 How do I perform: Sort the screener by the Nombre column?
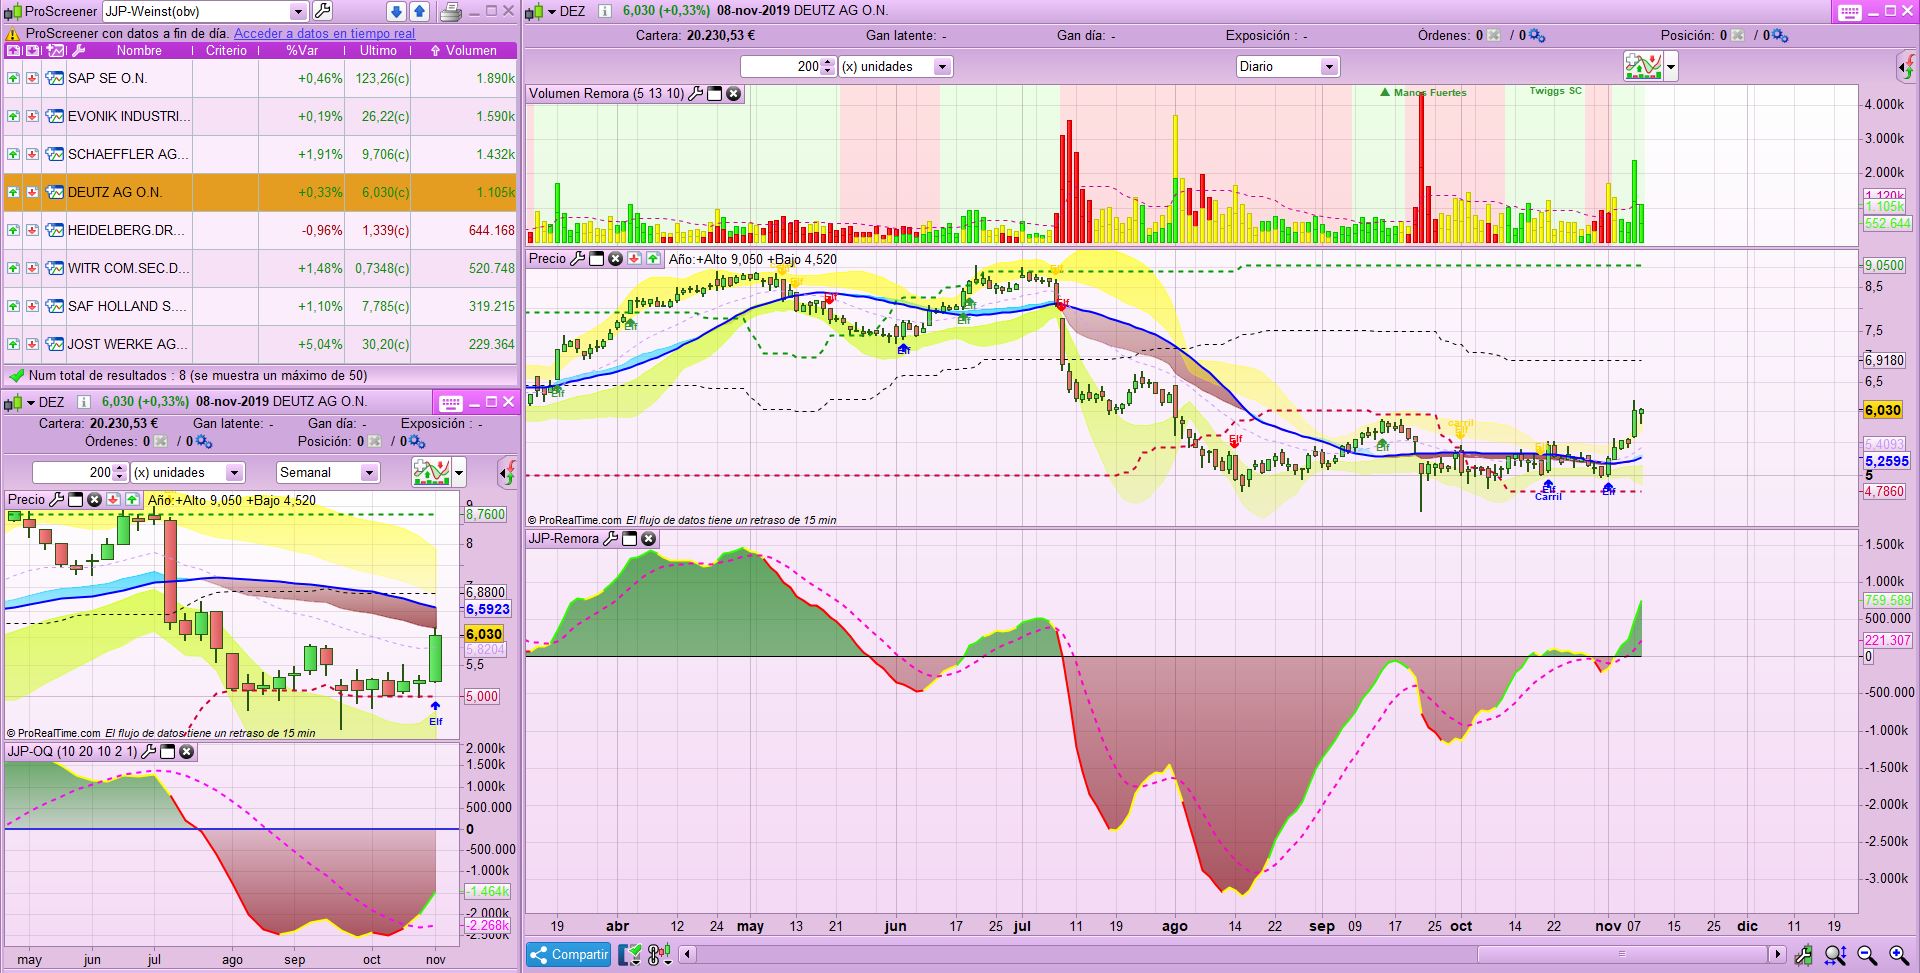point(138,50)
